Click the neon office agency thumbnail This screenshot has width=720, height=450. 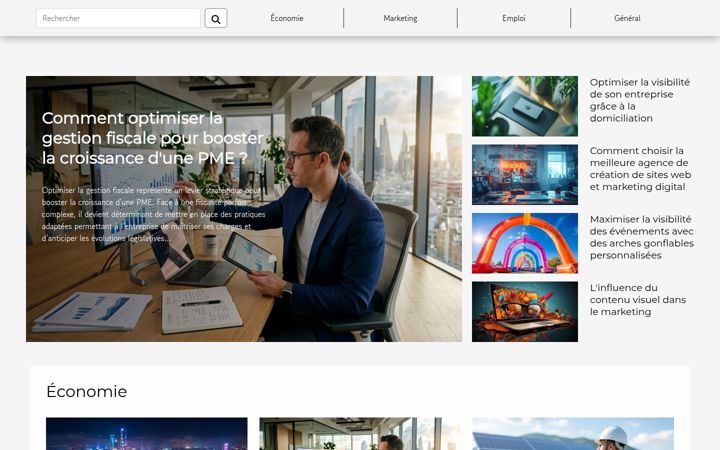click(x=525, y=174)
